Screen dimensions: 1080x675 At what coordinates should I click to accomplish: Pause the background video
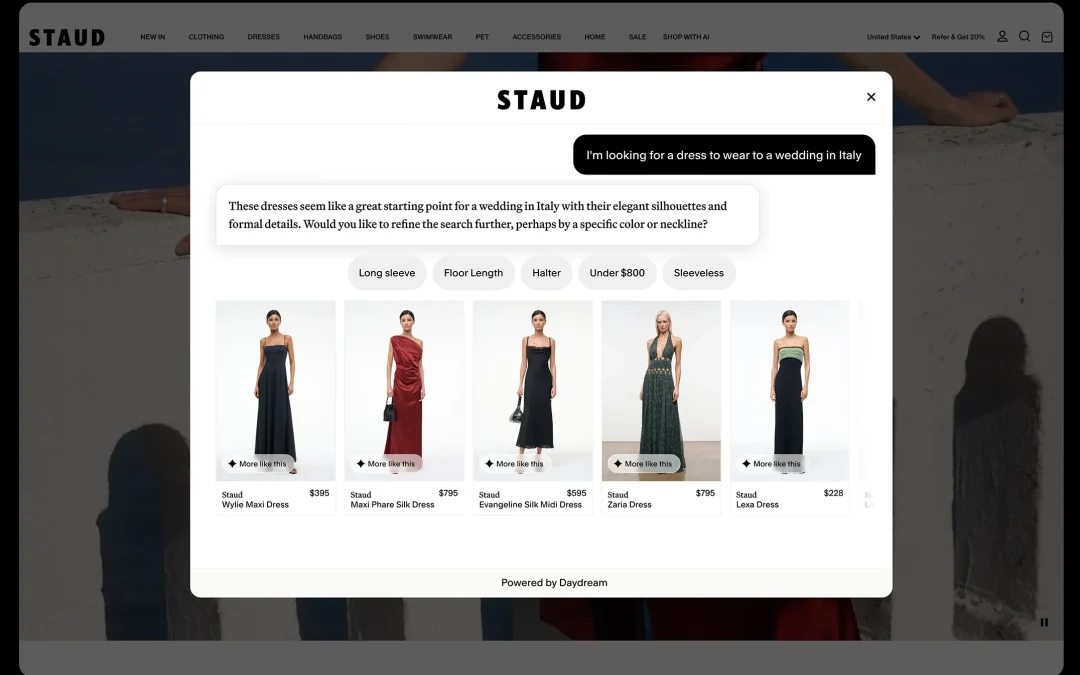coord(1044,622)
